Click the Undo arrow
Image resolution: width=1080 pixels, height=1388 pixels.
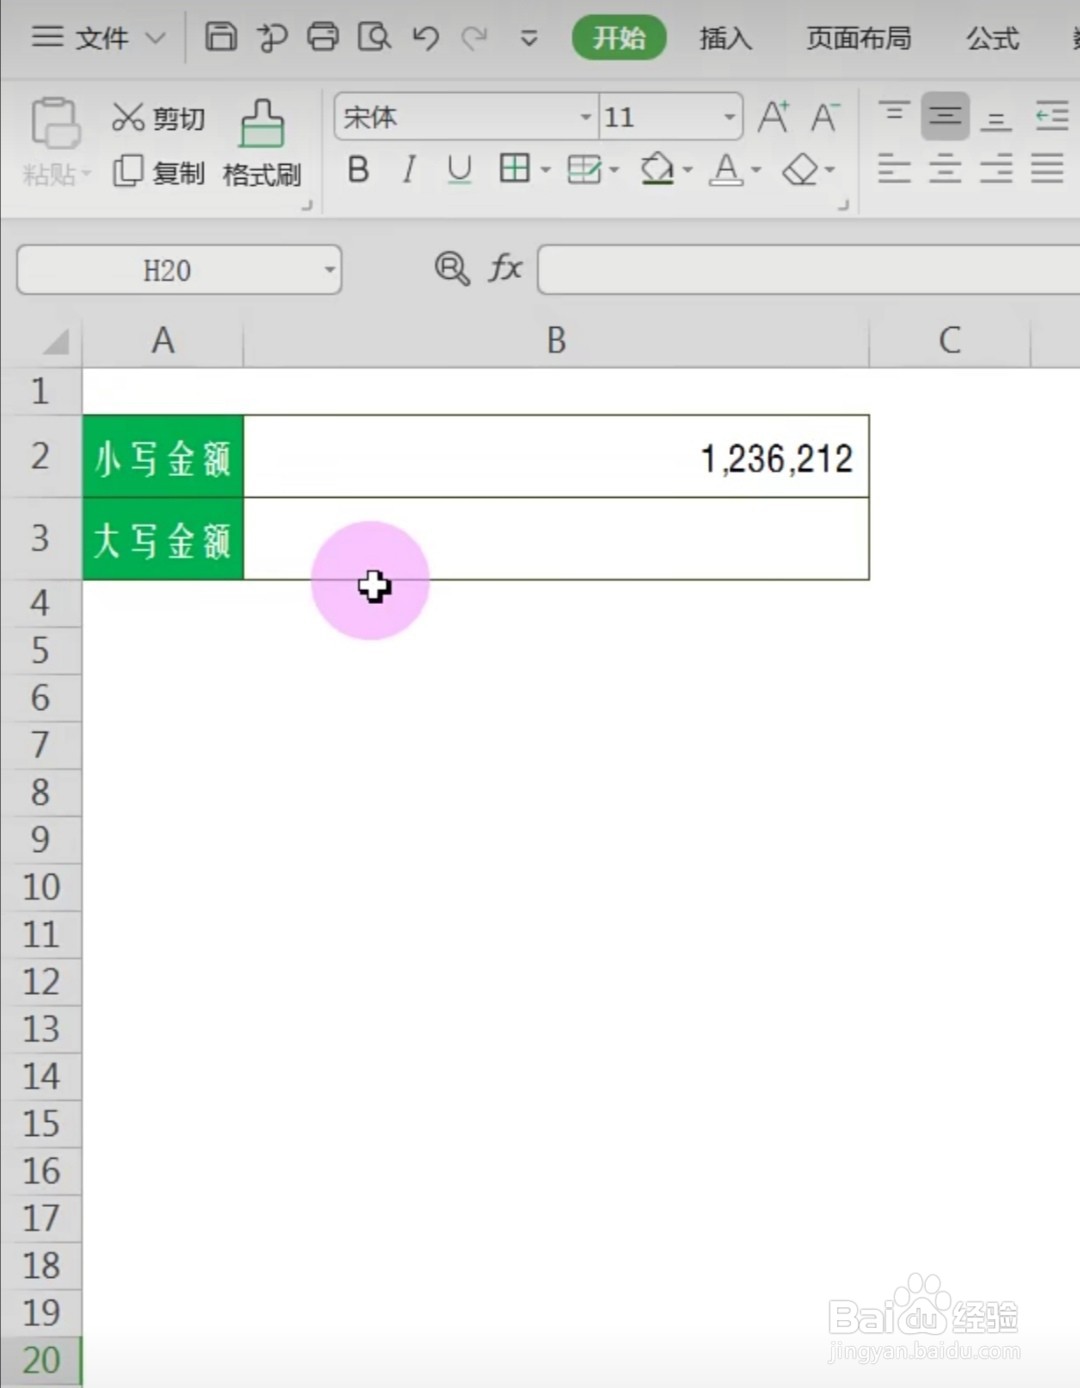coord(426,38)
